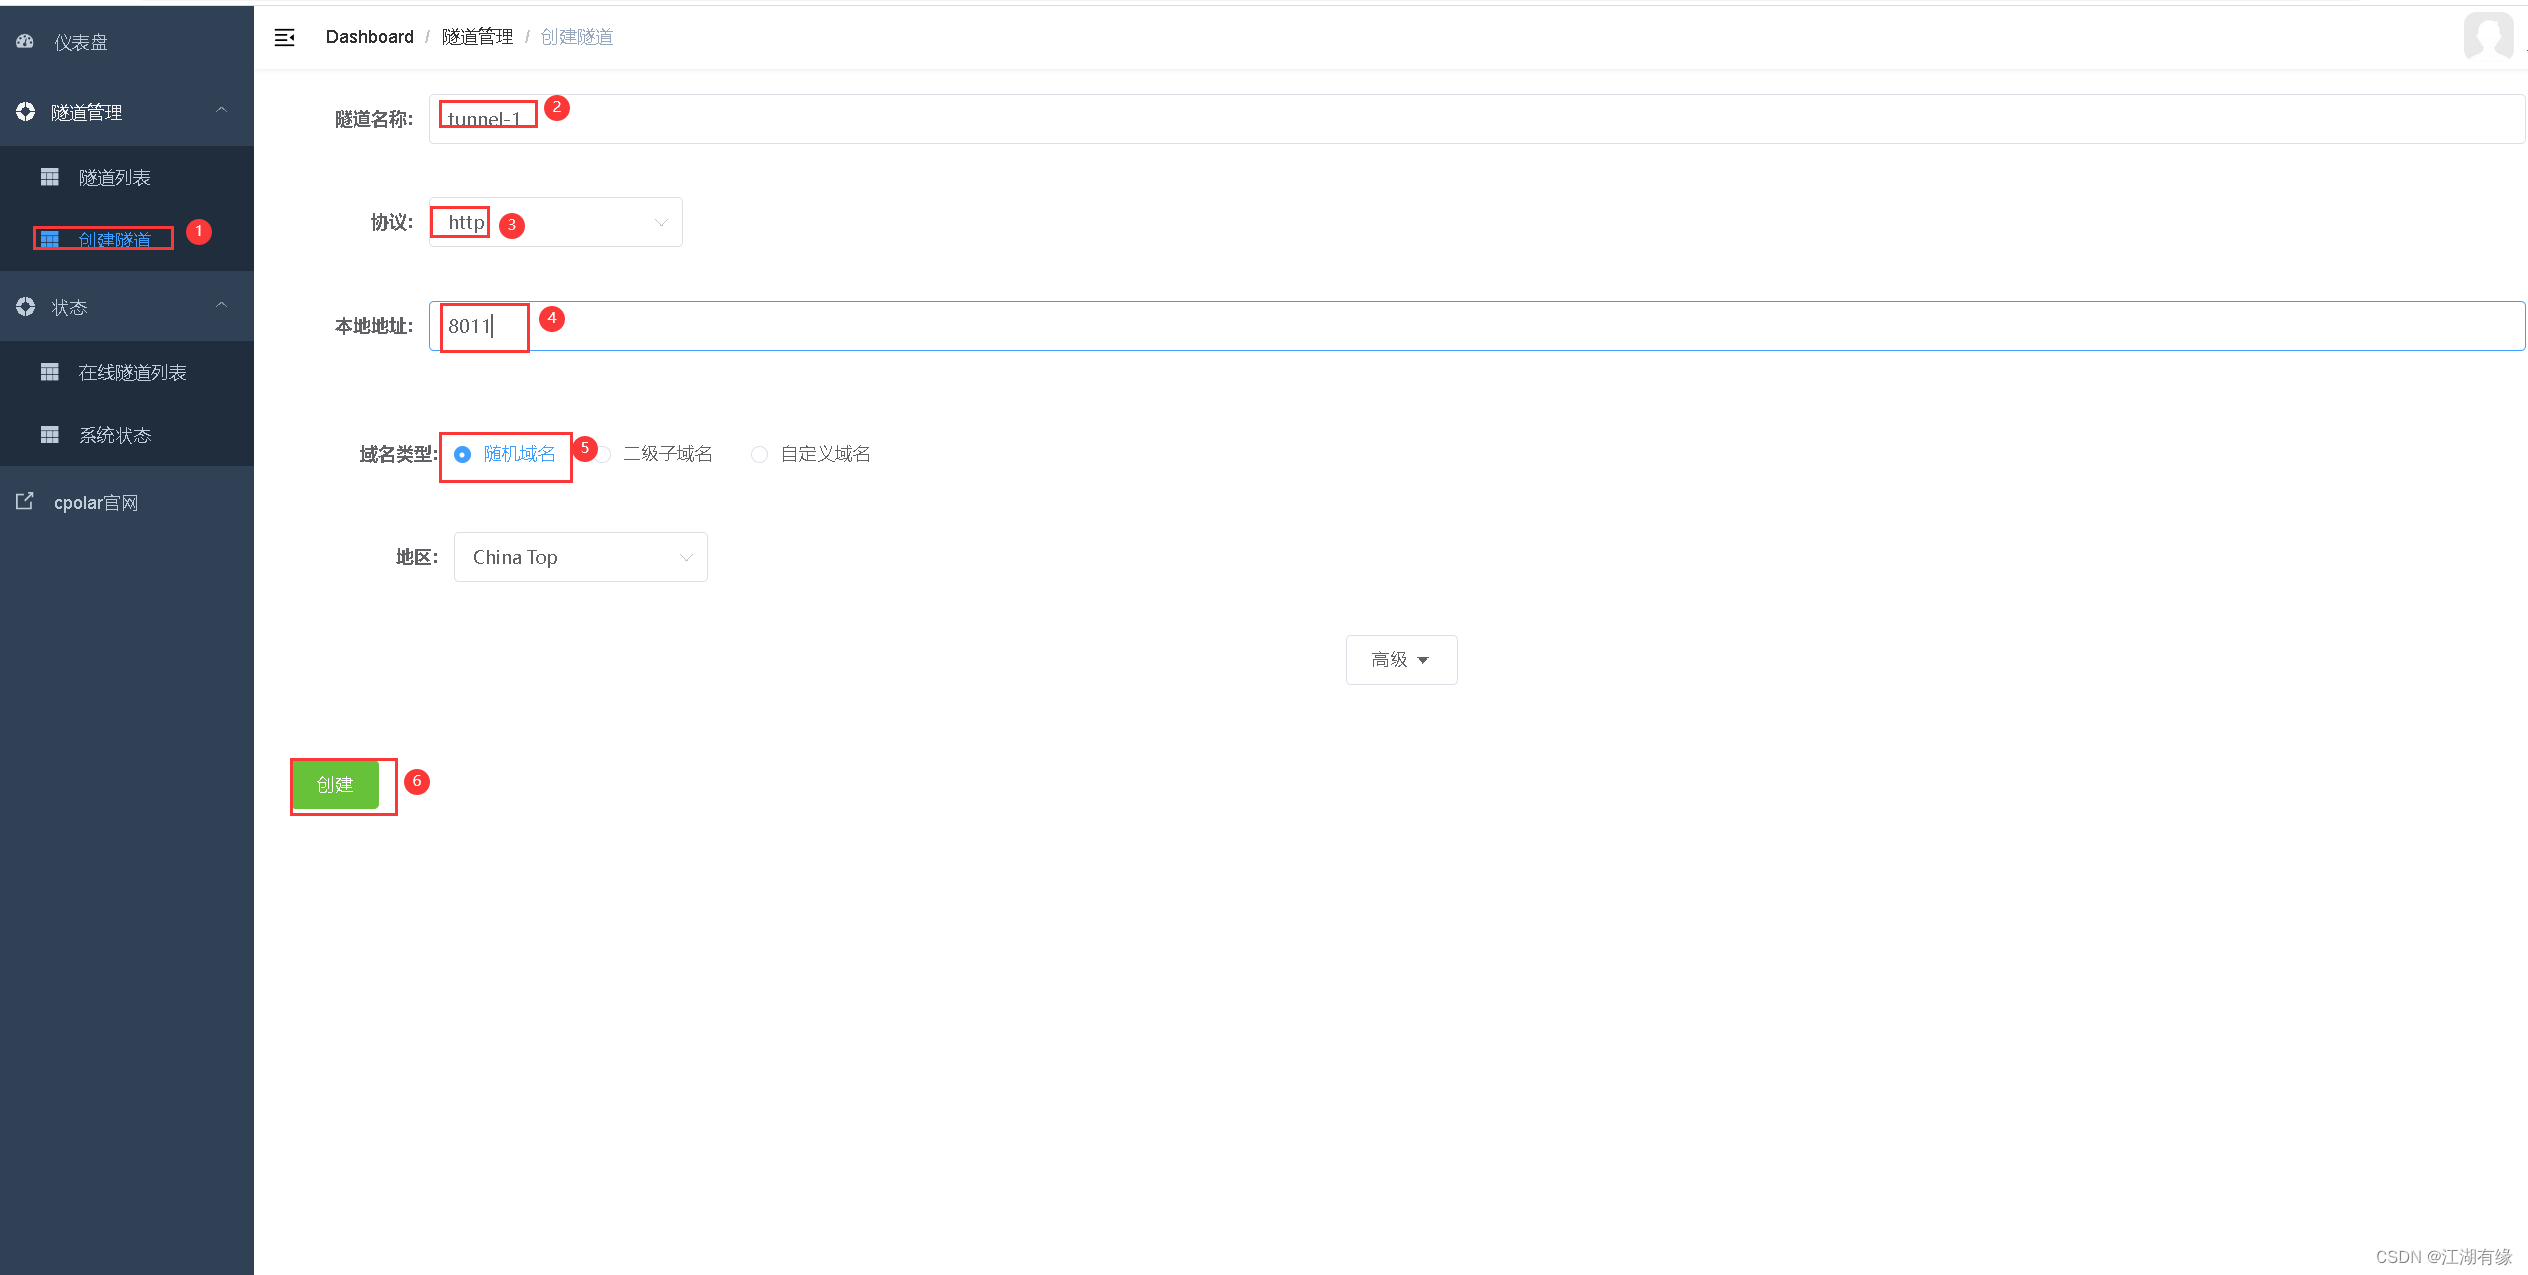Open 系统状态 menu item
2528x1275 pixels.
(x=127, y=434)
